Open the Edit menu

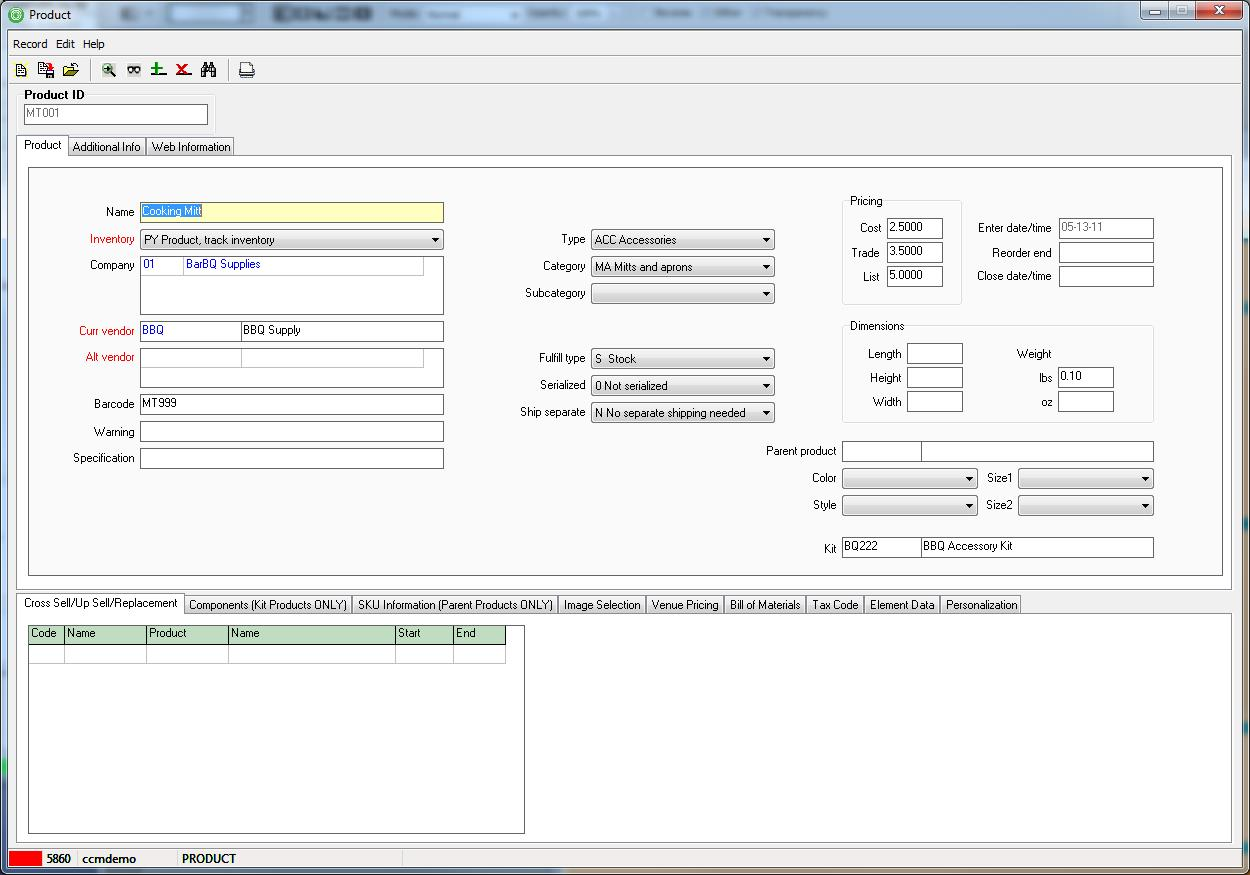point(65,44)
